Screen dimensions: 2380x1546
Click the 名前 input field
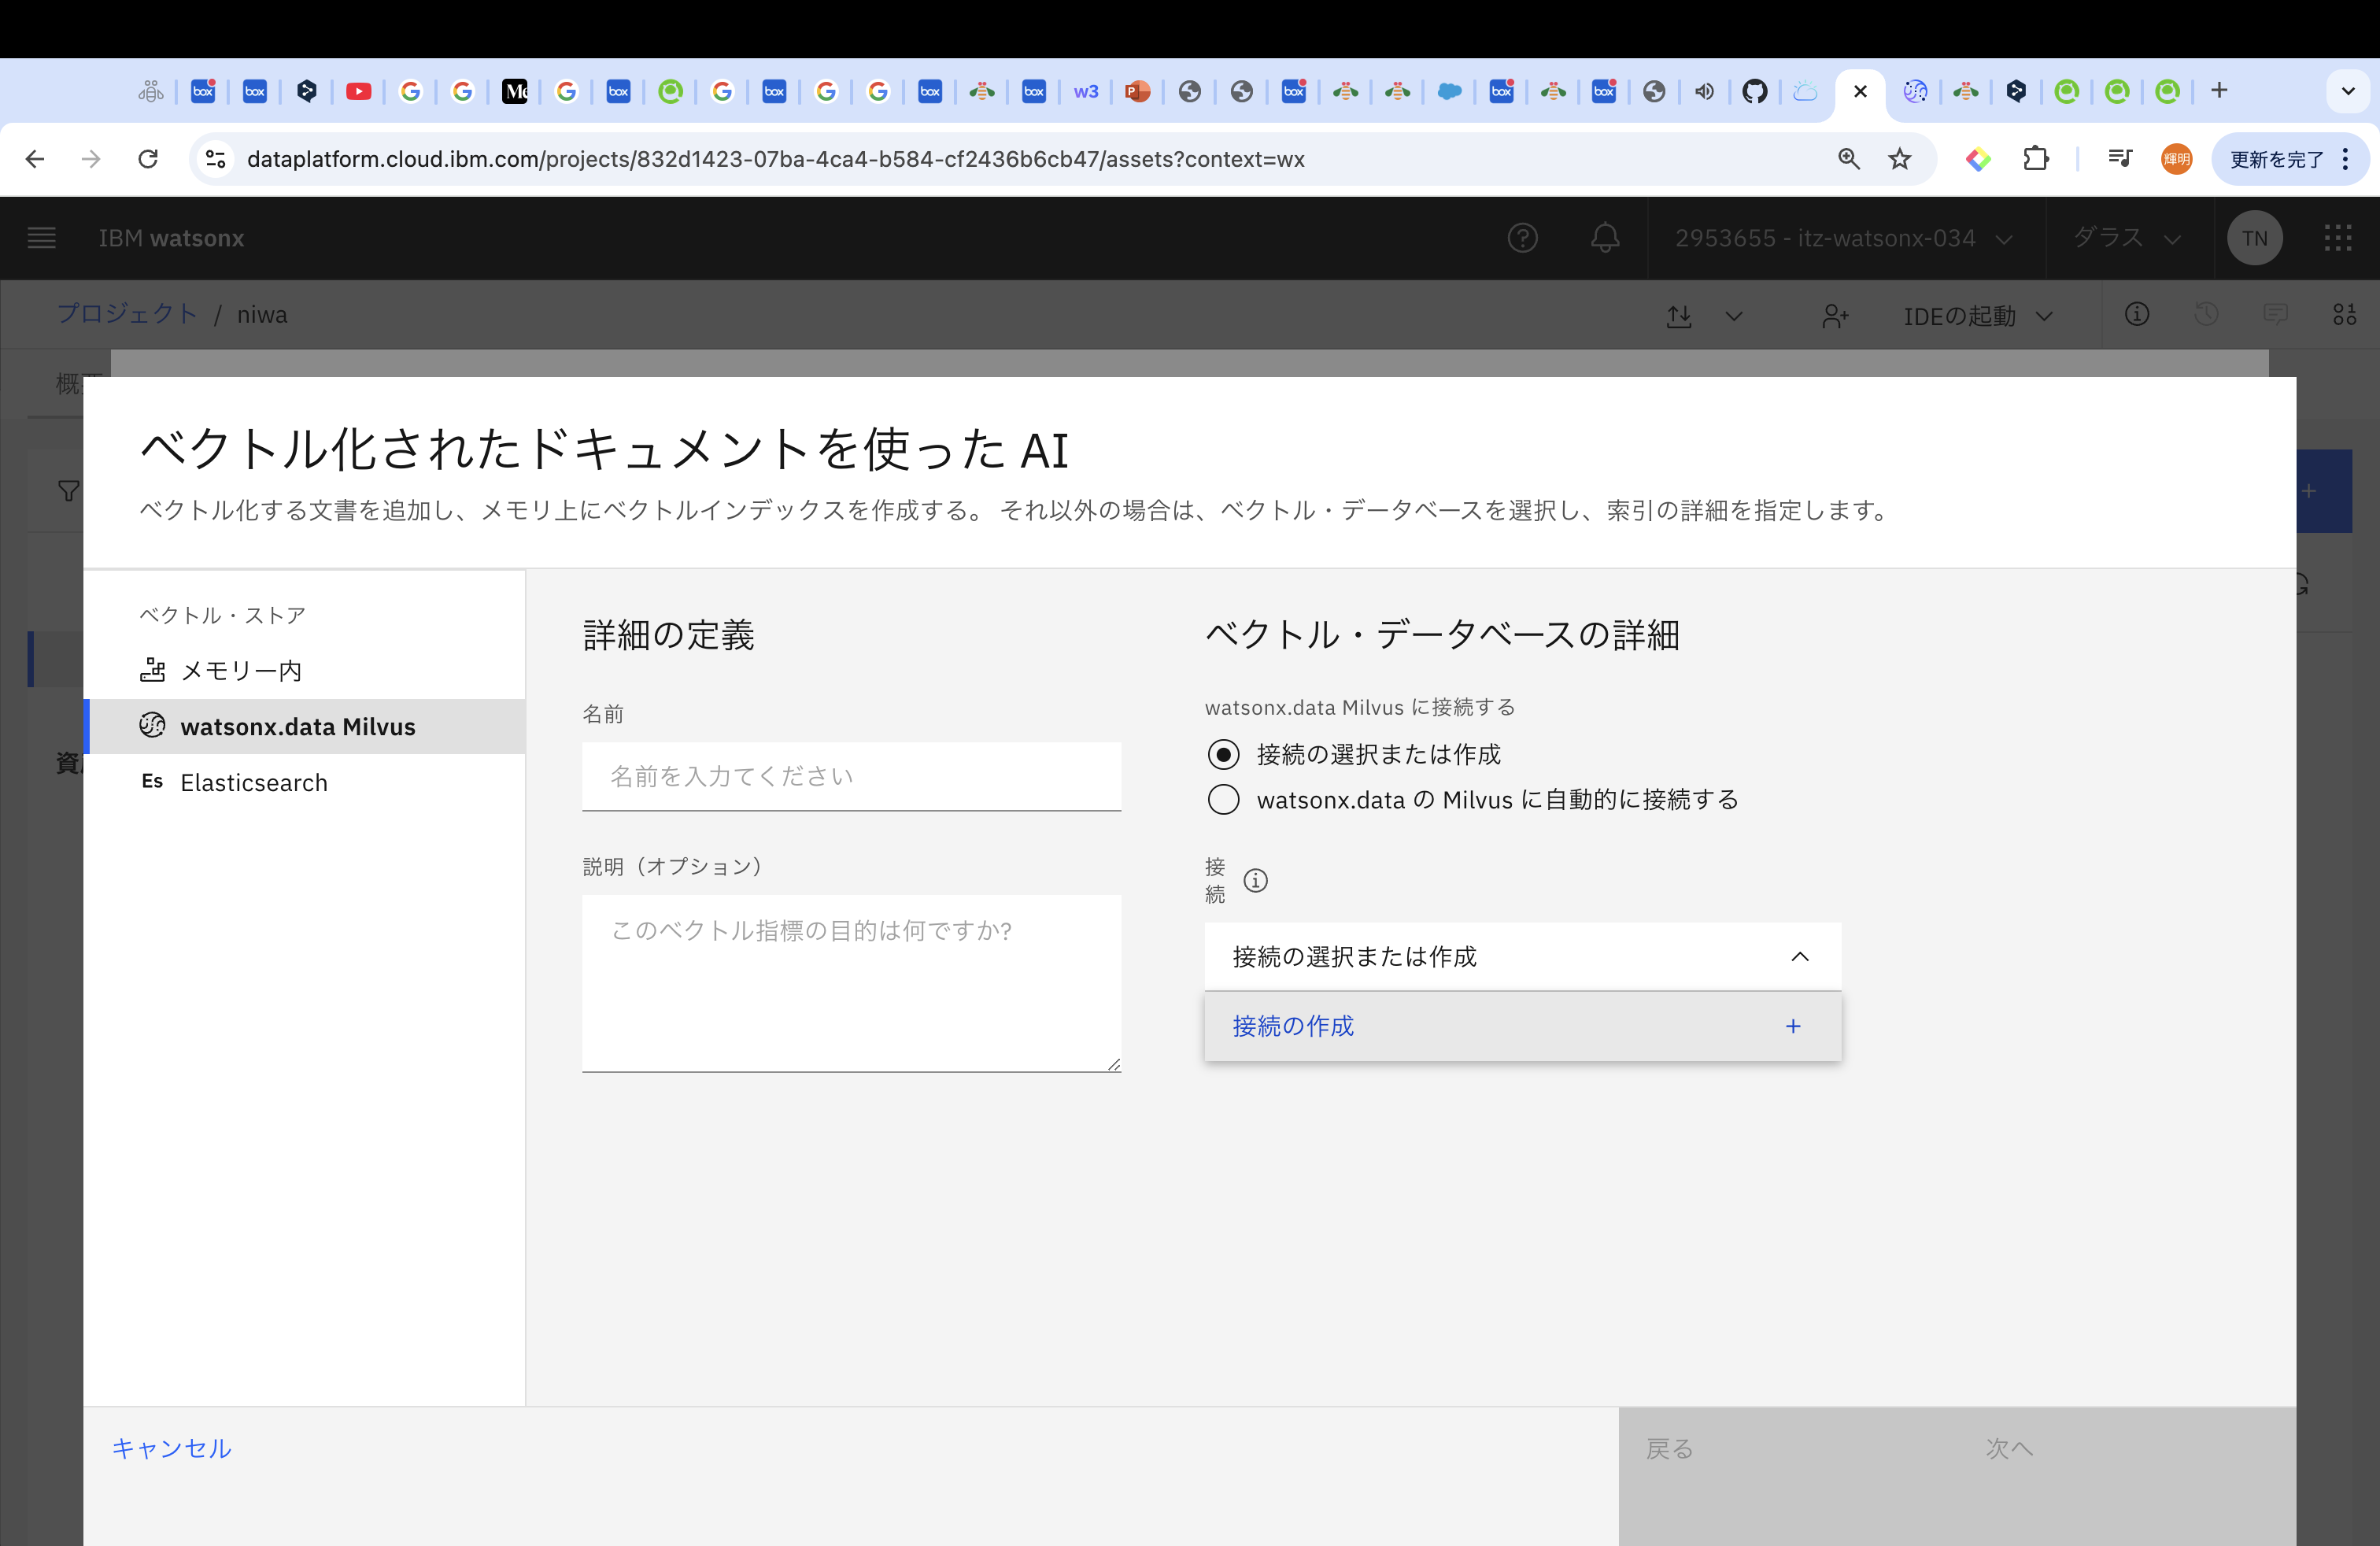851,776
